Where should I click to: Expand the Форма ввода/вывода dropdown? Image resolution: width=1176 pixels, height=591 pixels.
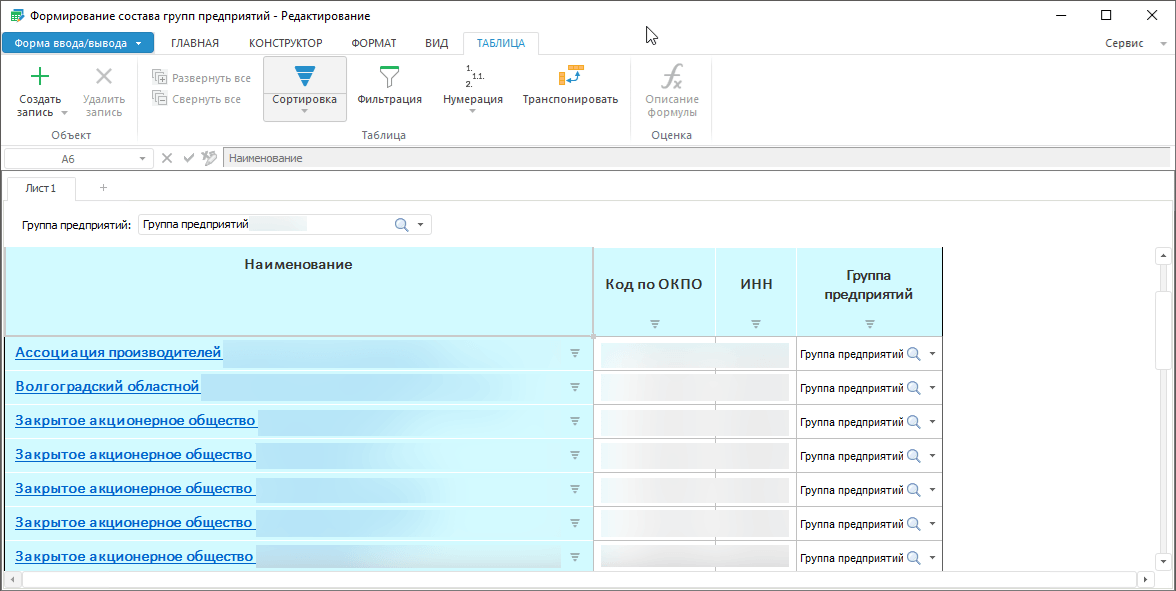coord(138,43)
